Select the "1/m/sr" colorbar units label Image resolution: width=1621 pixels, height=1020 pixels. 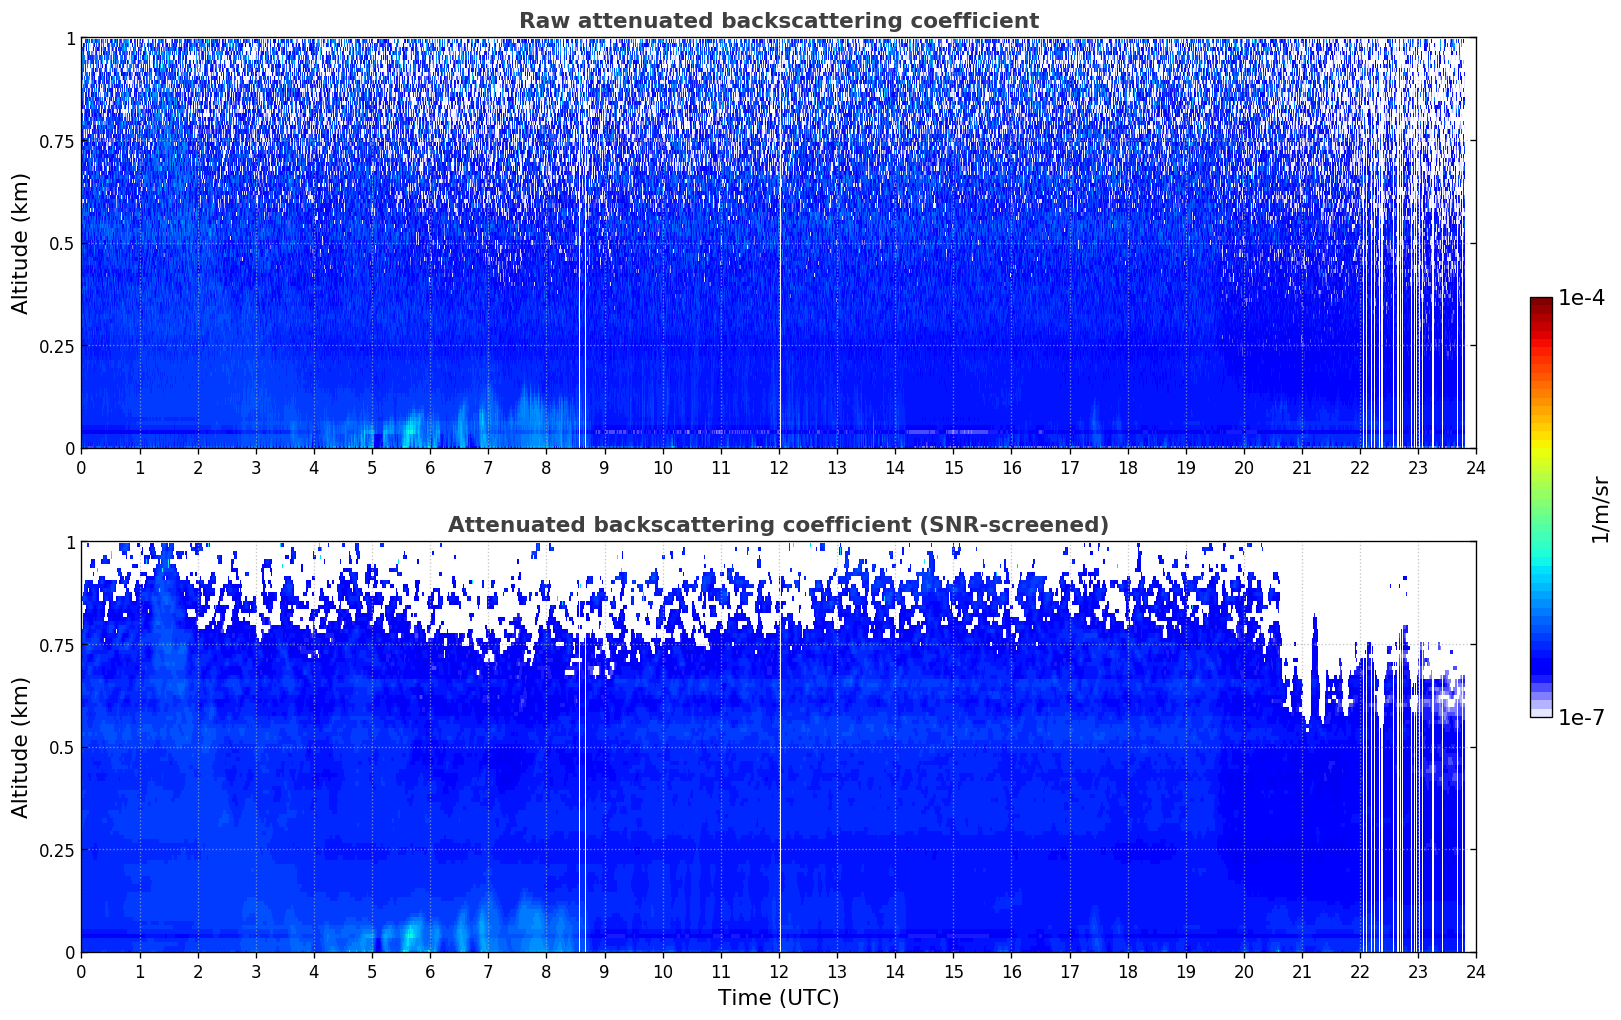(x=1600, y=508)
